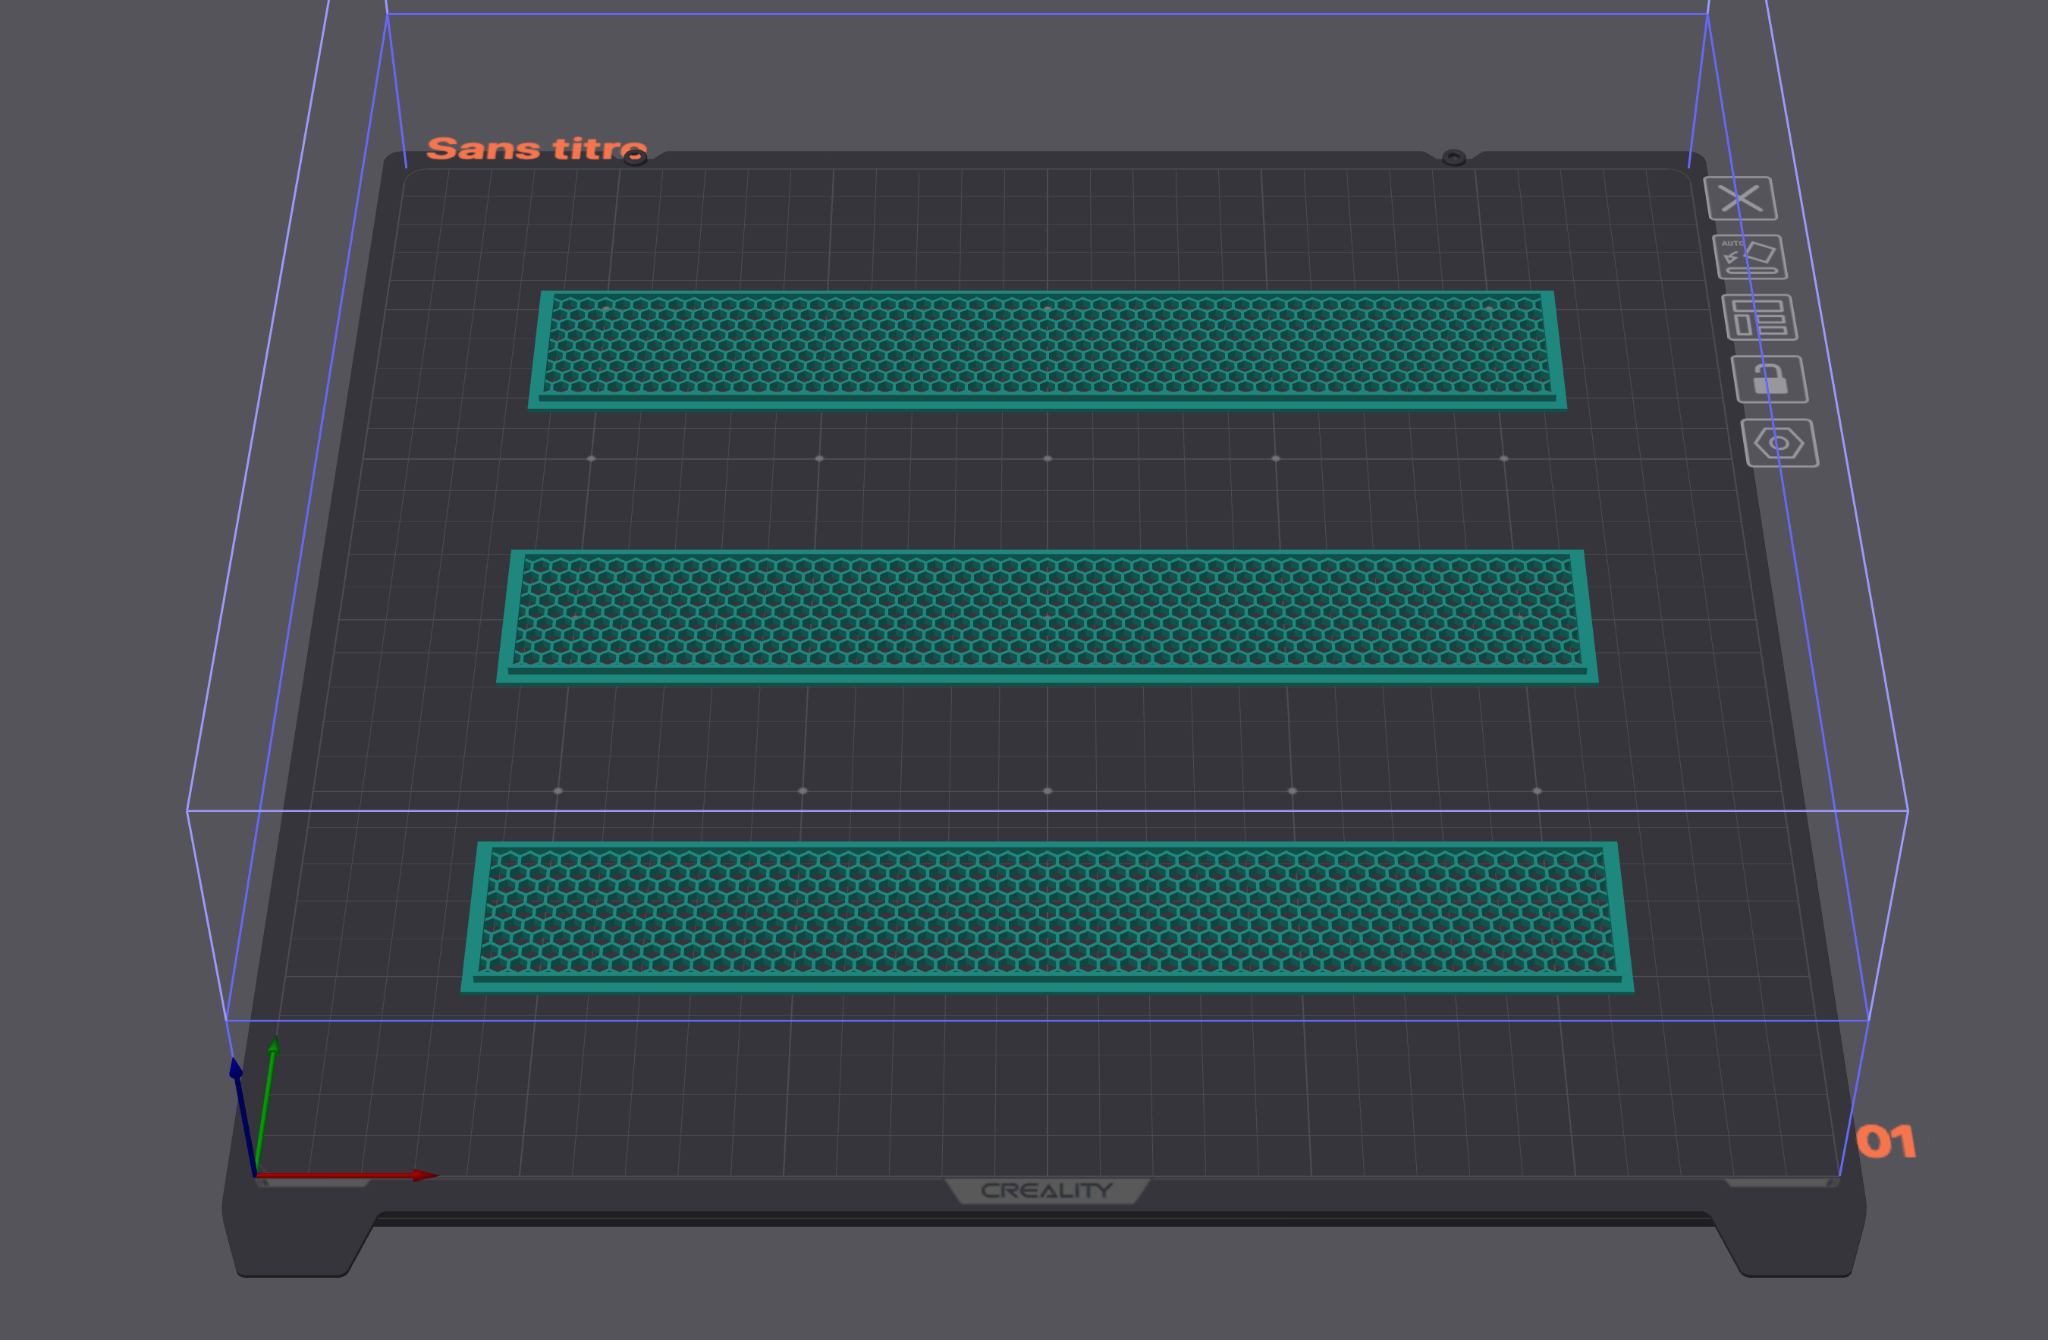Click the right notch hole at bed top

pos(1453,157)
